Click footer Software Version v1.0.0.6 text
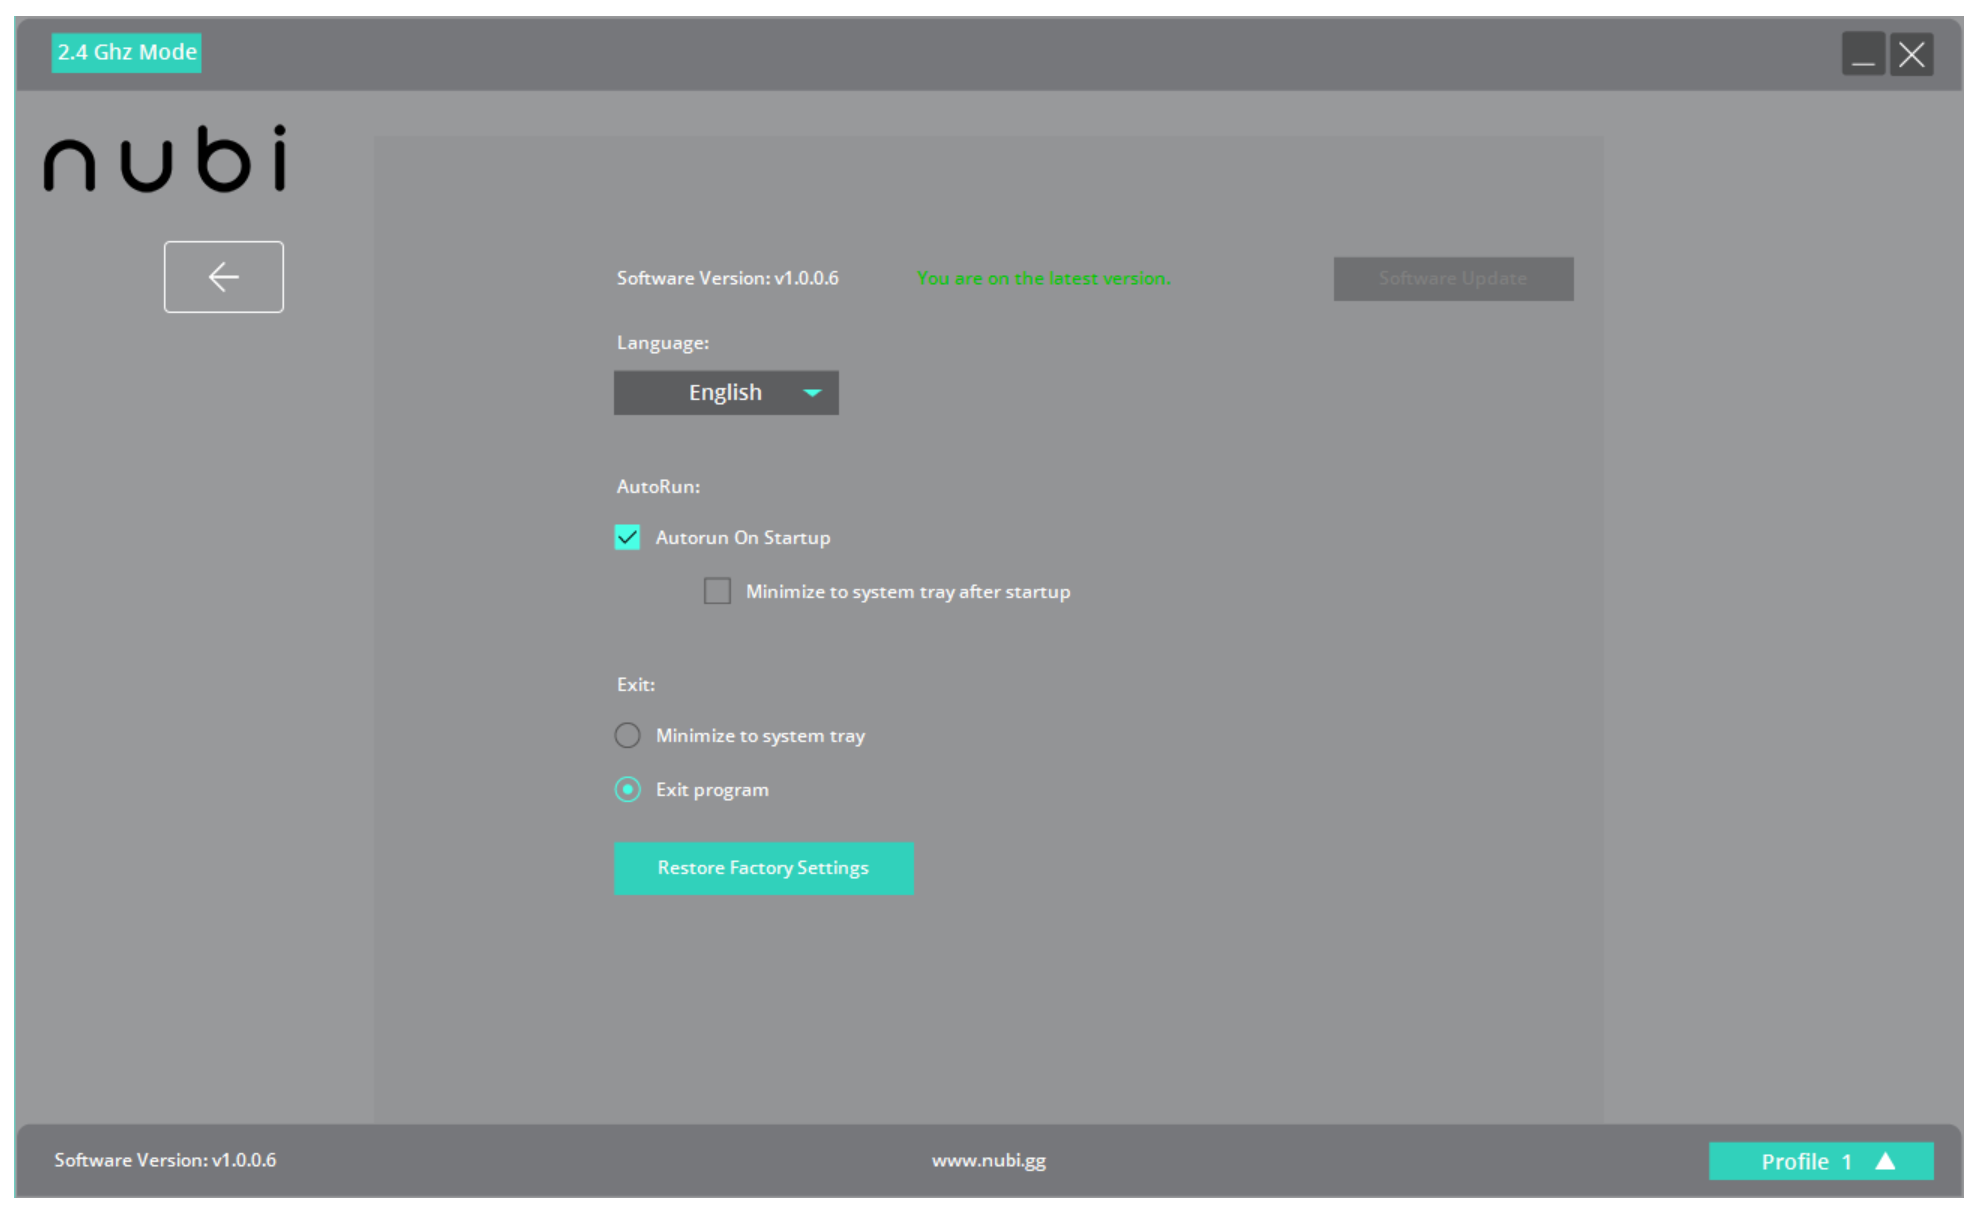Viewport: 1971px width, 1210px height. pos(165,1160)
